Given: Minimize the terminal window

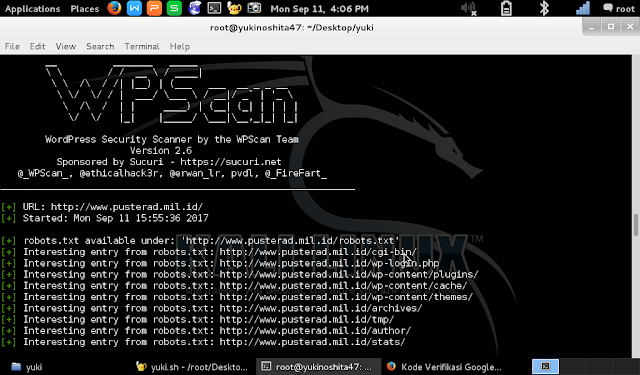Looking at the screenshot, I should click(x=591, y=27).
